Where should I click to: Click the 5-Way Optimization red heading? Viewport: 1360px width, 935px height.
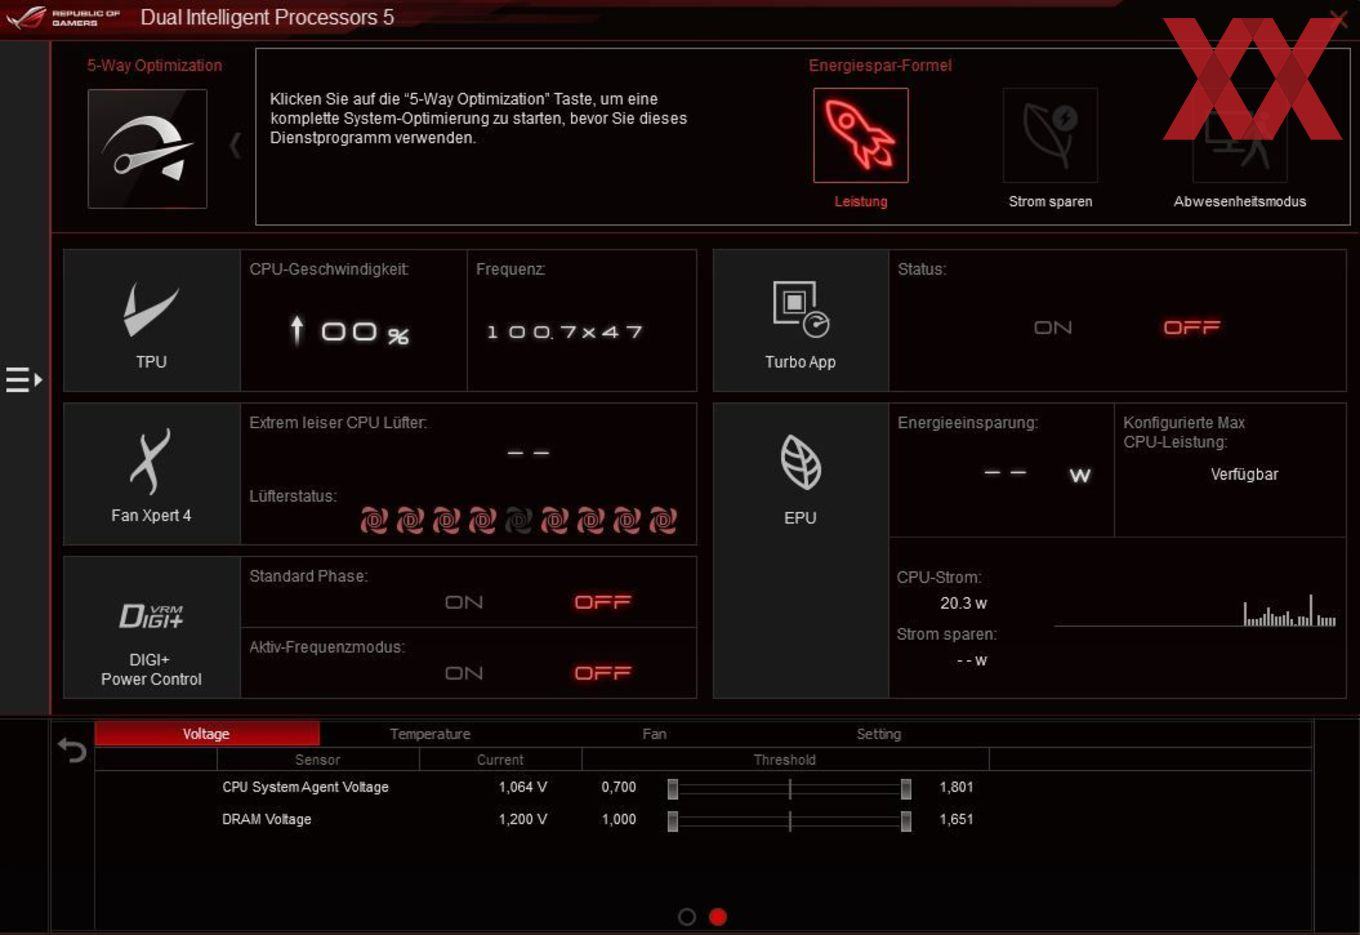(x=155, y=65)
